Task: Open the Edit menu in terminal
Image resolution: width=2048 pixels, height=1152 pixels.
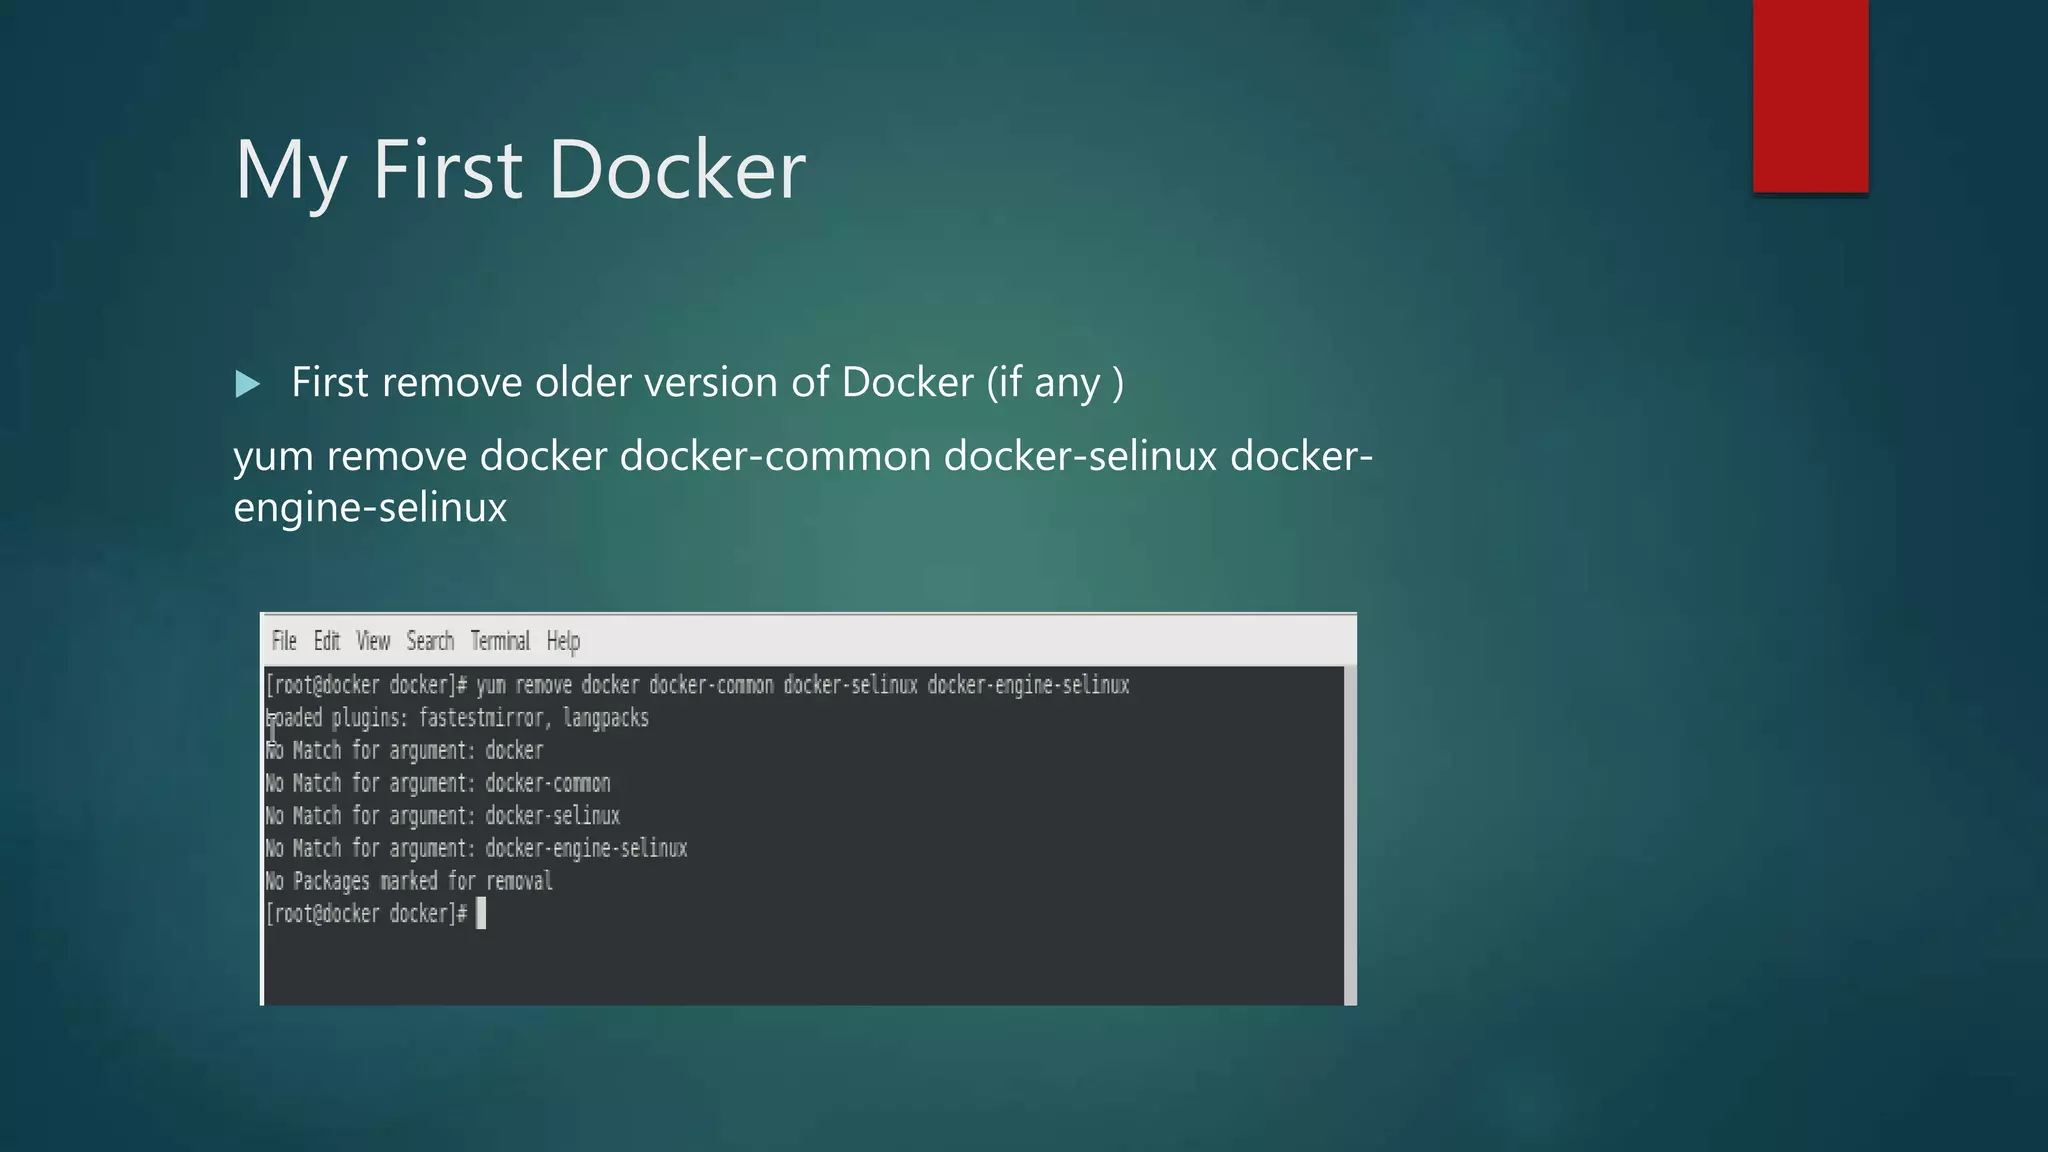Action: point(327,641)
